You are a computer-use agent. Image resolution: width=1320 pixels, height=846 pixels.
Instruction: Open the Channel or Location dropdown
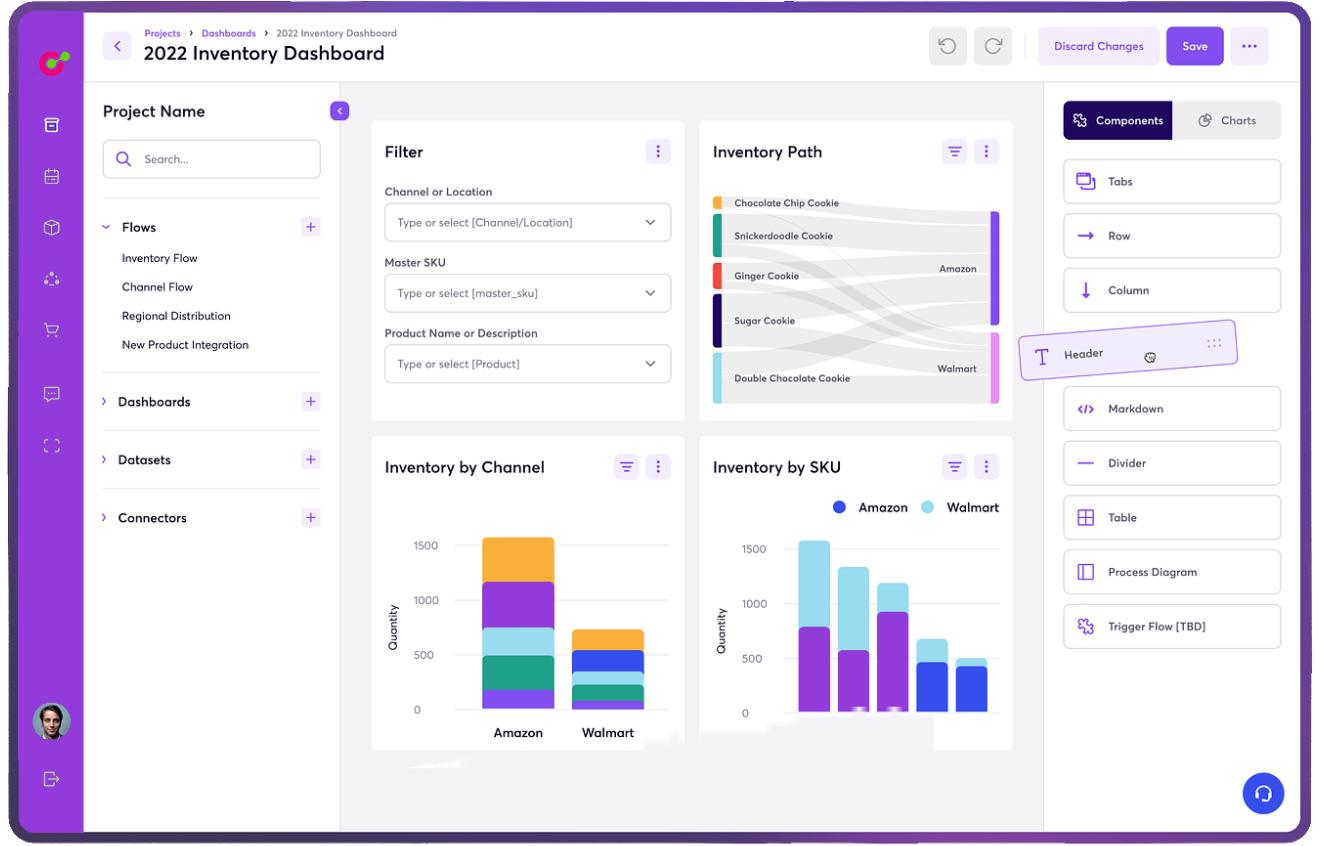tap(527, 223)
